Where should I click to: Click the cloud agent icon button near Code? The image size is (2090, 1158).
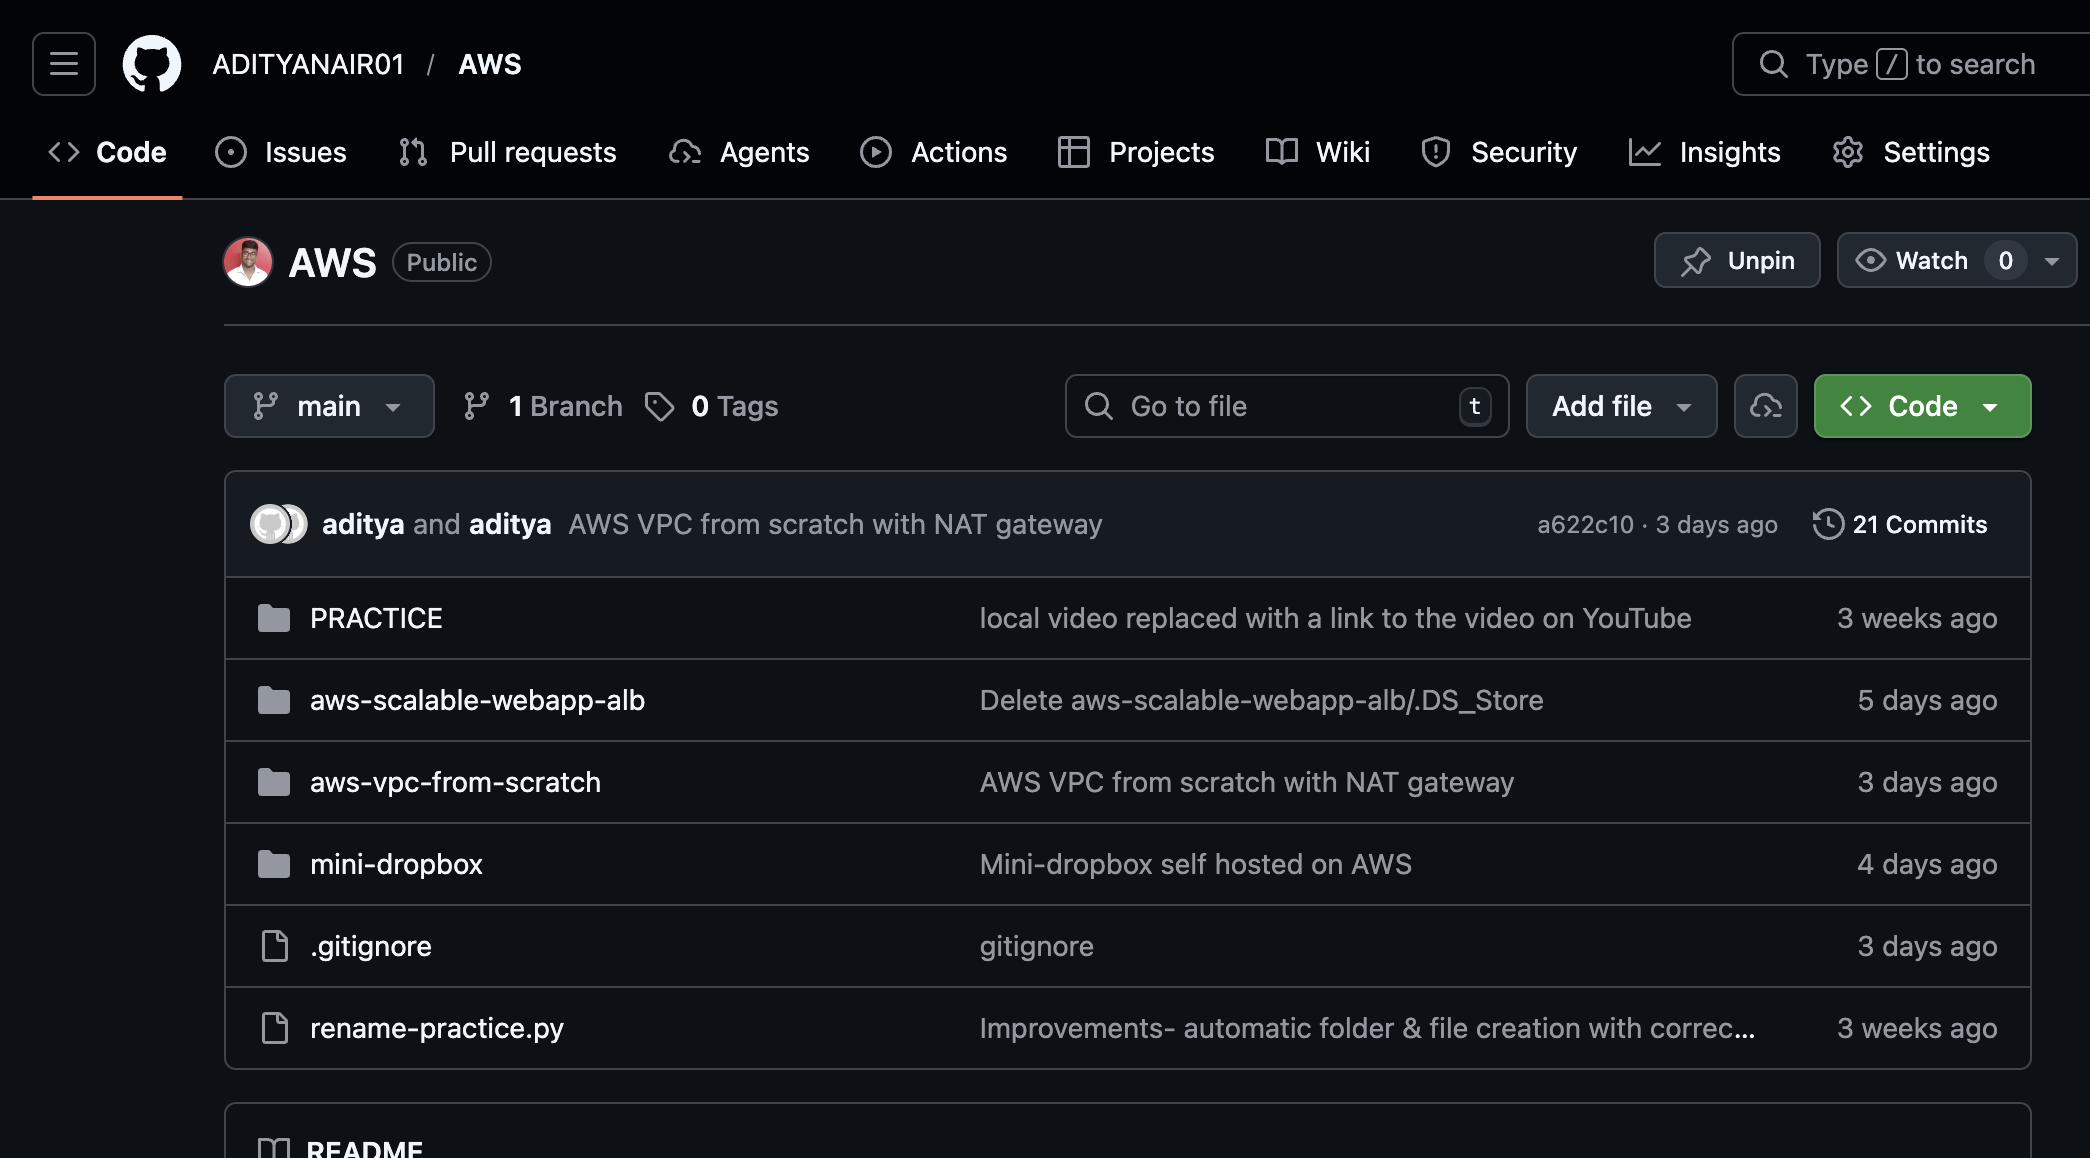pyautogui.click(x=1765, y=406)
